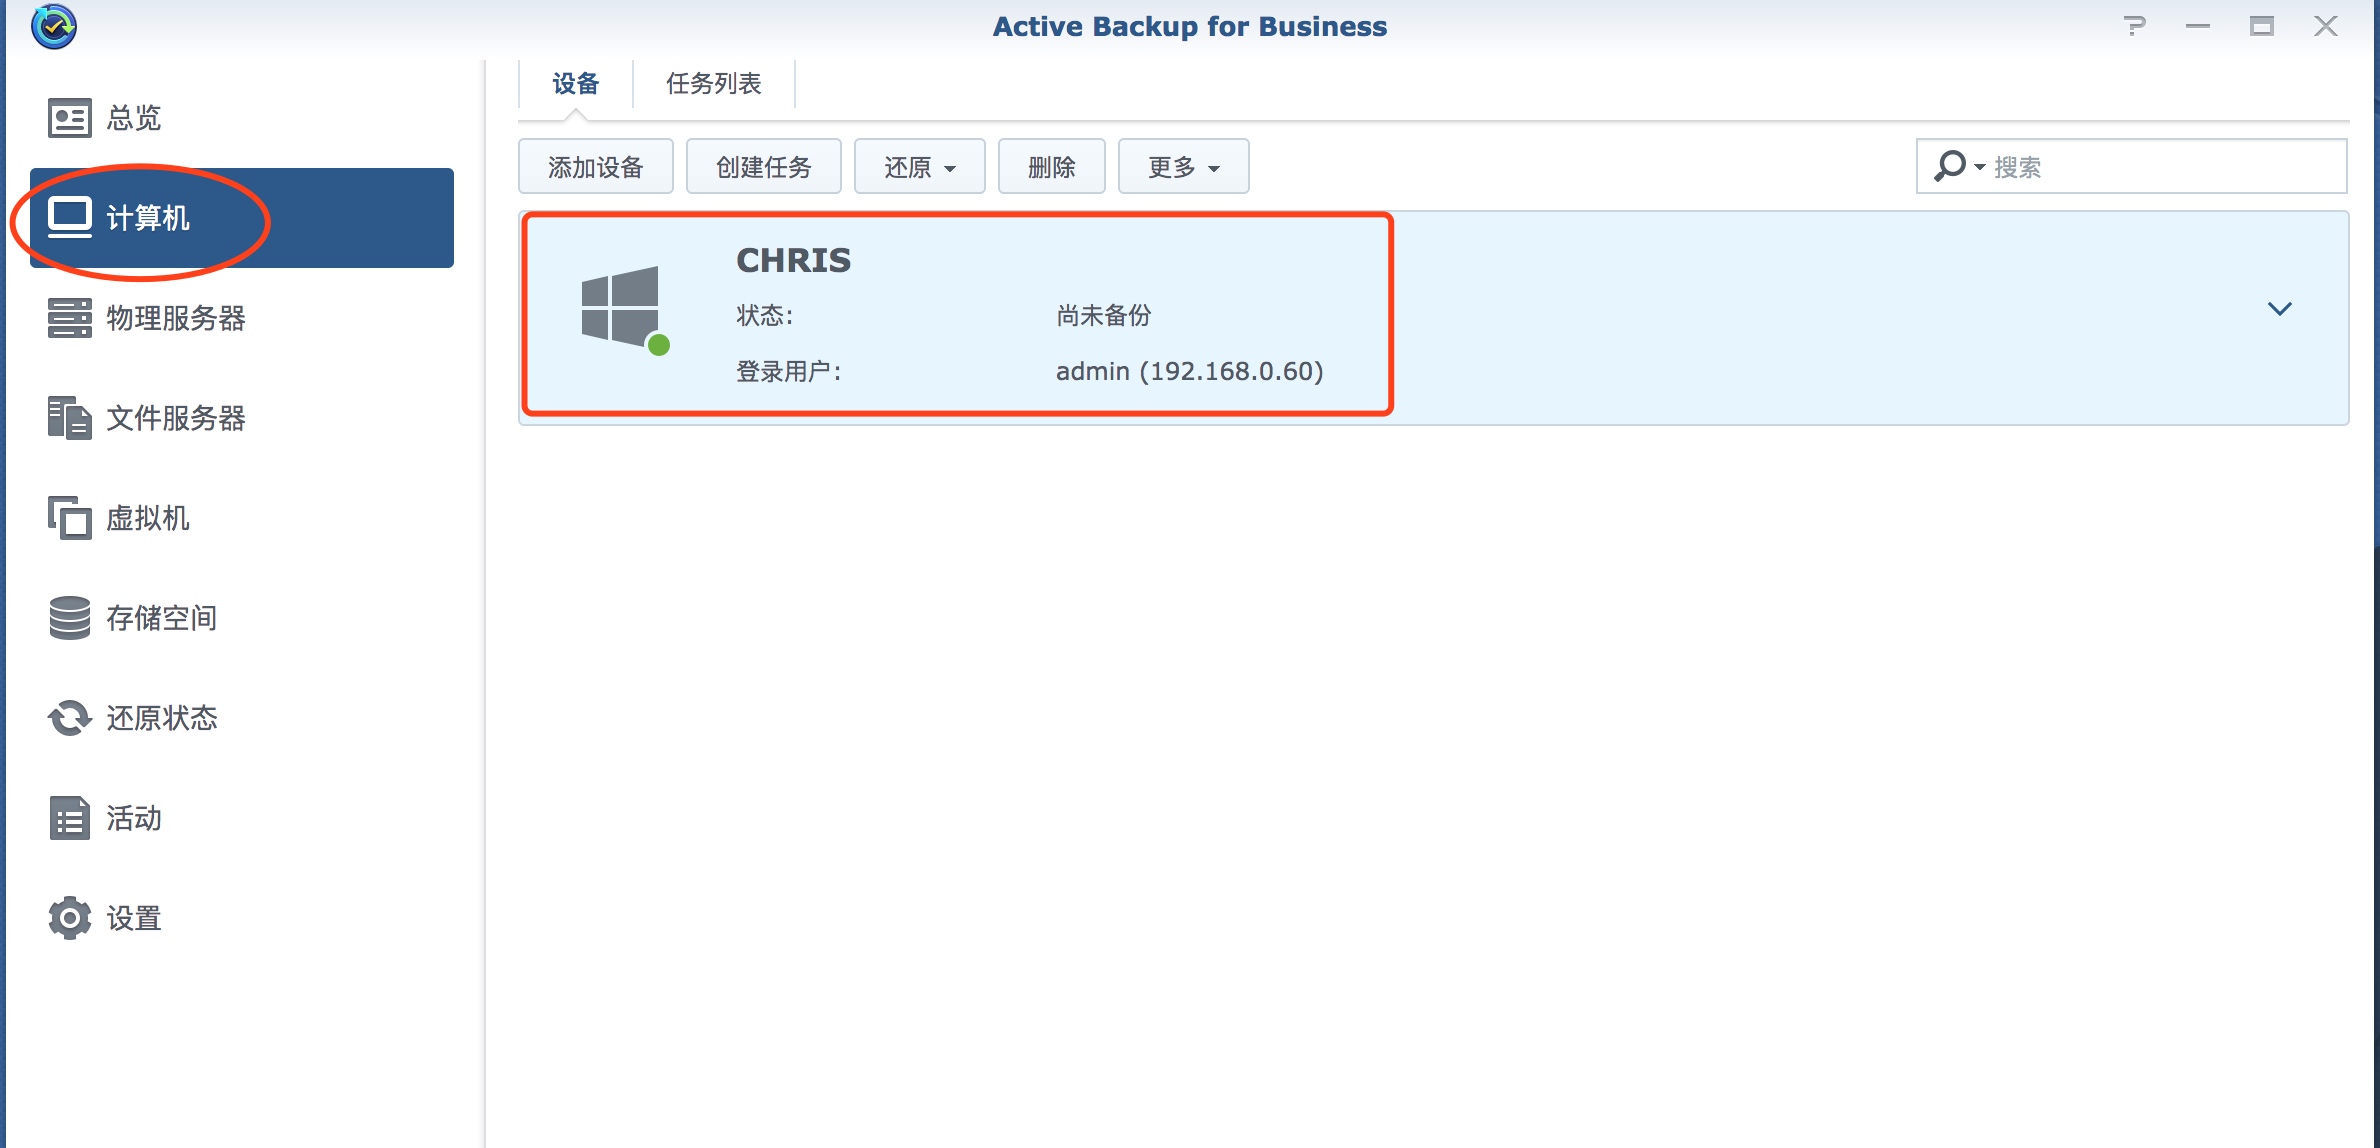Open 物理服务器 in the sidebar
The image size is (2380, 1148).
(242, 318)
